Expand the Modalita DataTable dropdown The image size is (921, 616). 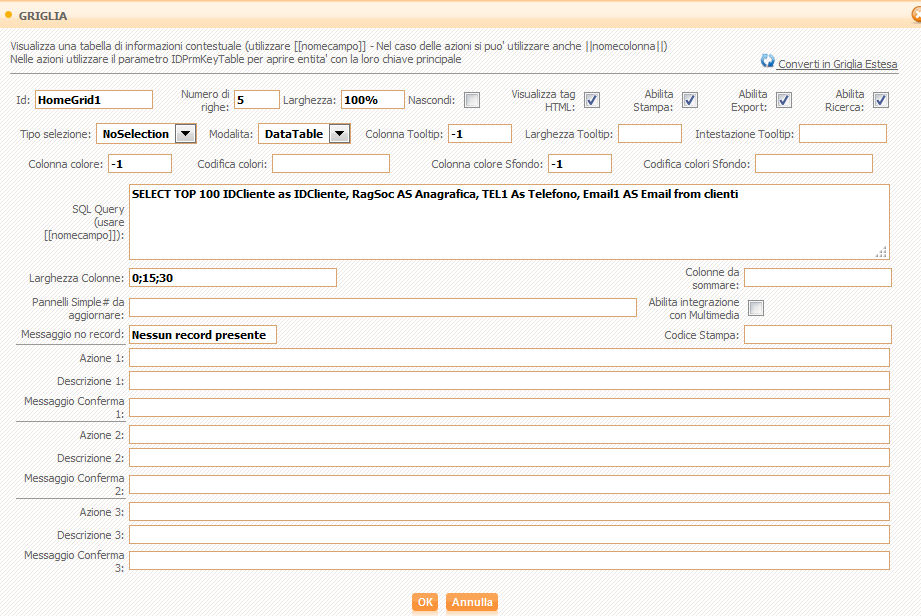[x=339, y=134]
